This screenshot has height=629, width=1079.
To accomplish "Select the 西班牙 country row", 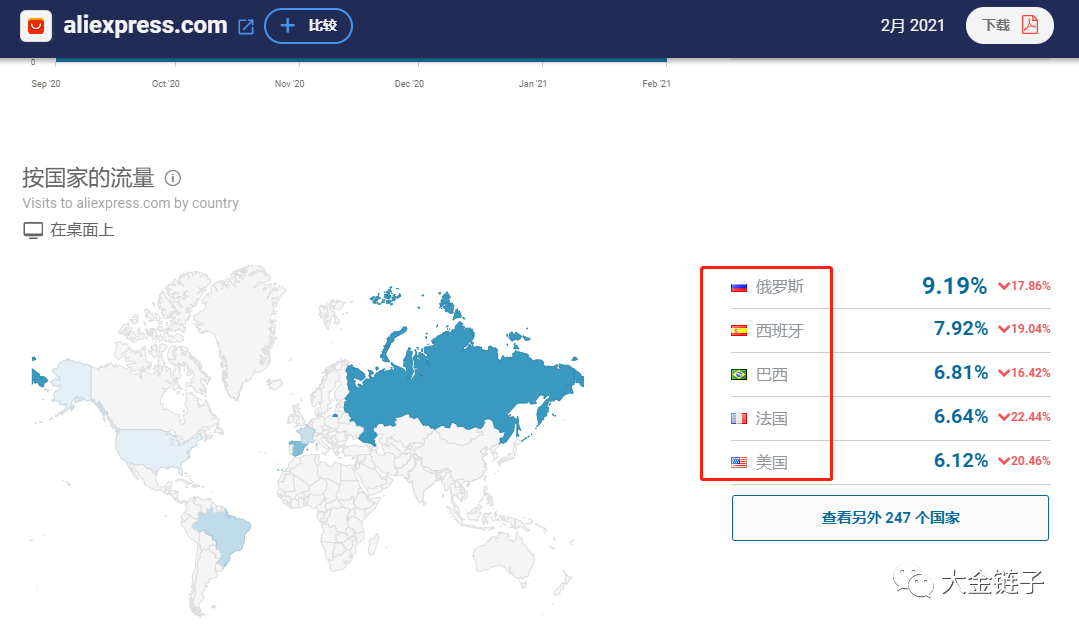I will [x=890, y=330].
